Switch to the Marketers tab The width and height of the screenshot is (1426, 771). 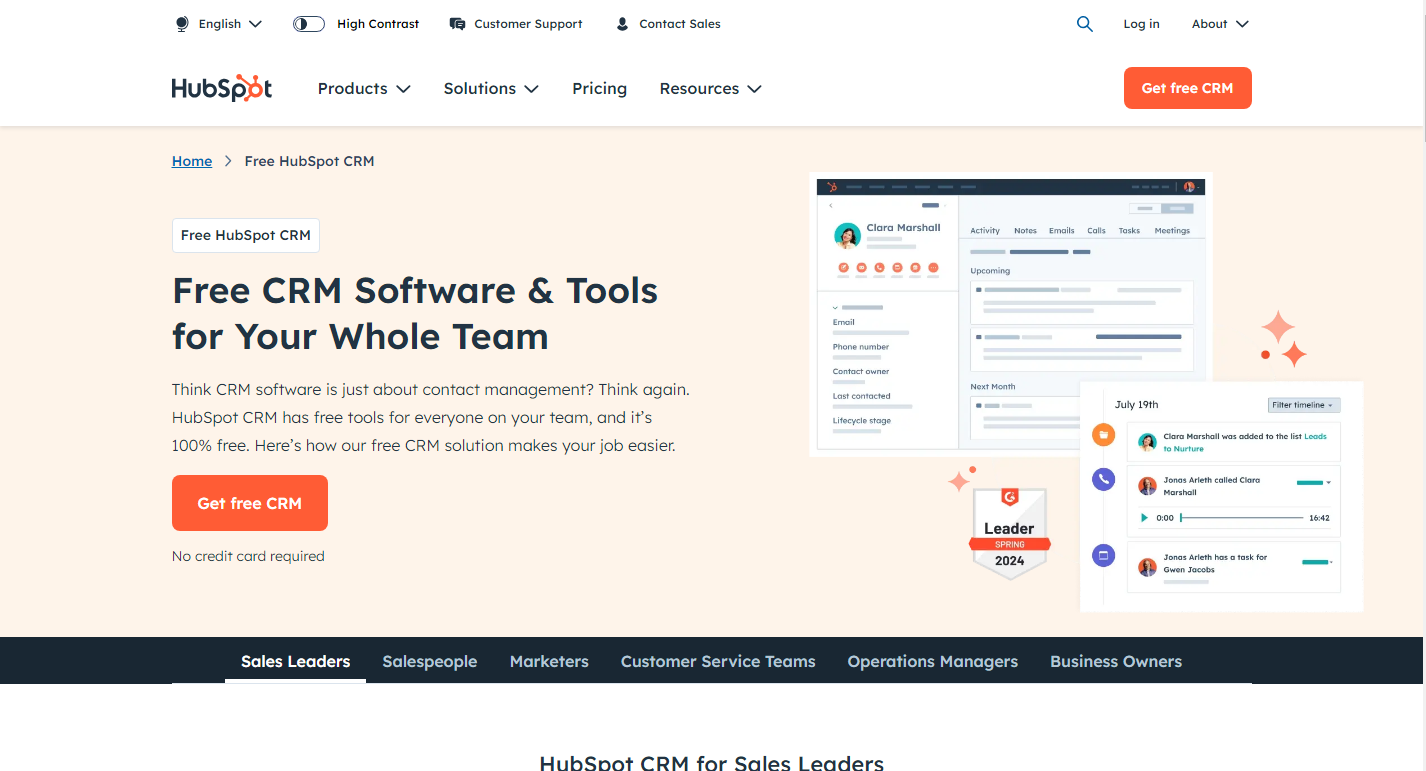[549, 661]
